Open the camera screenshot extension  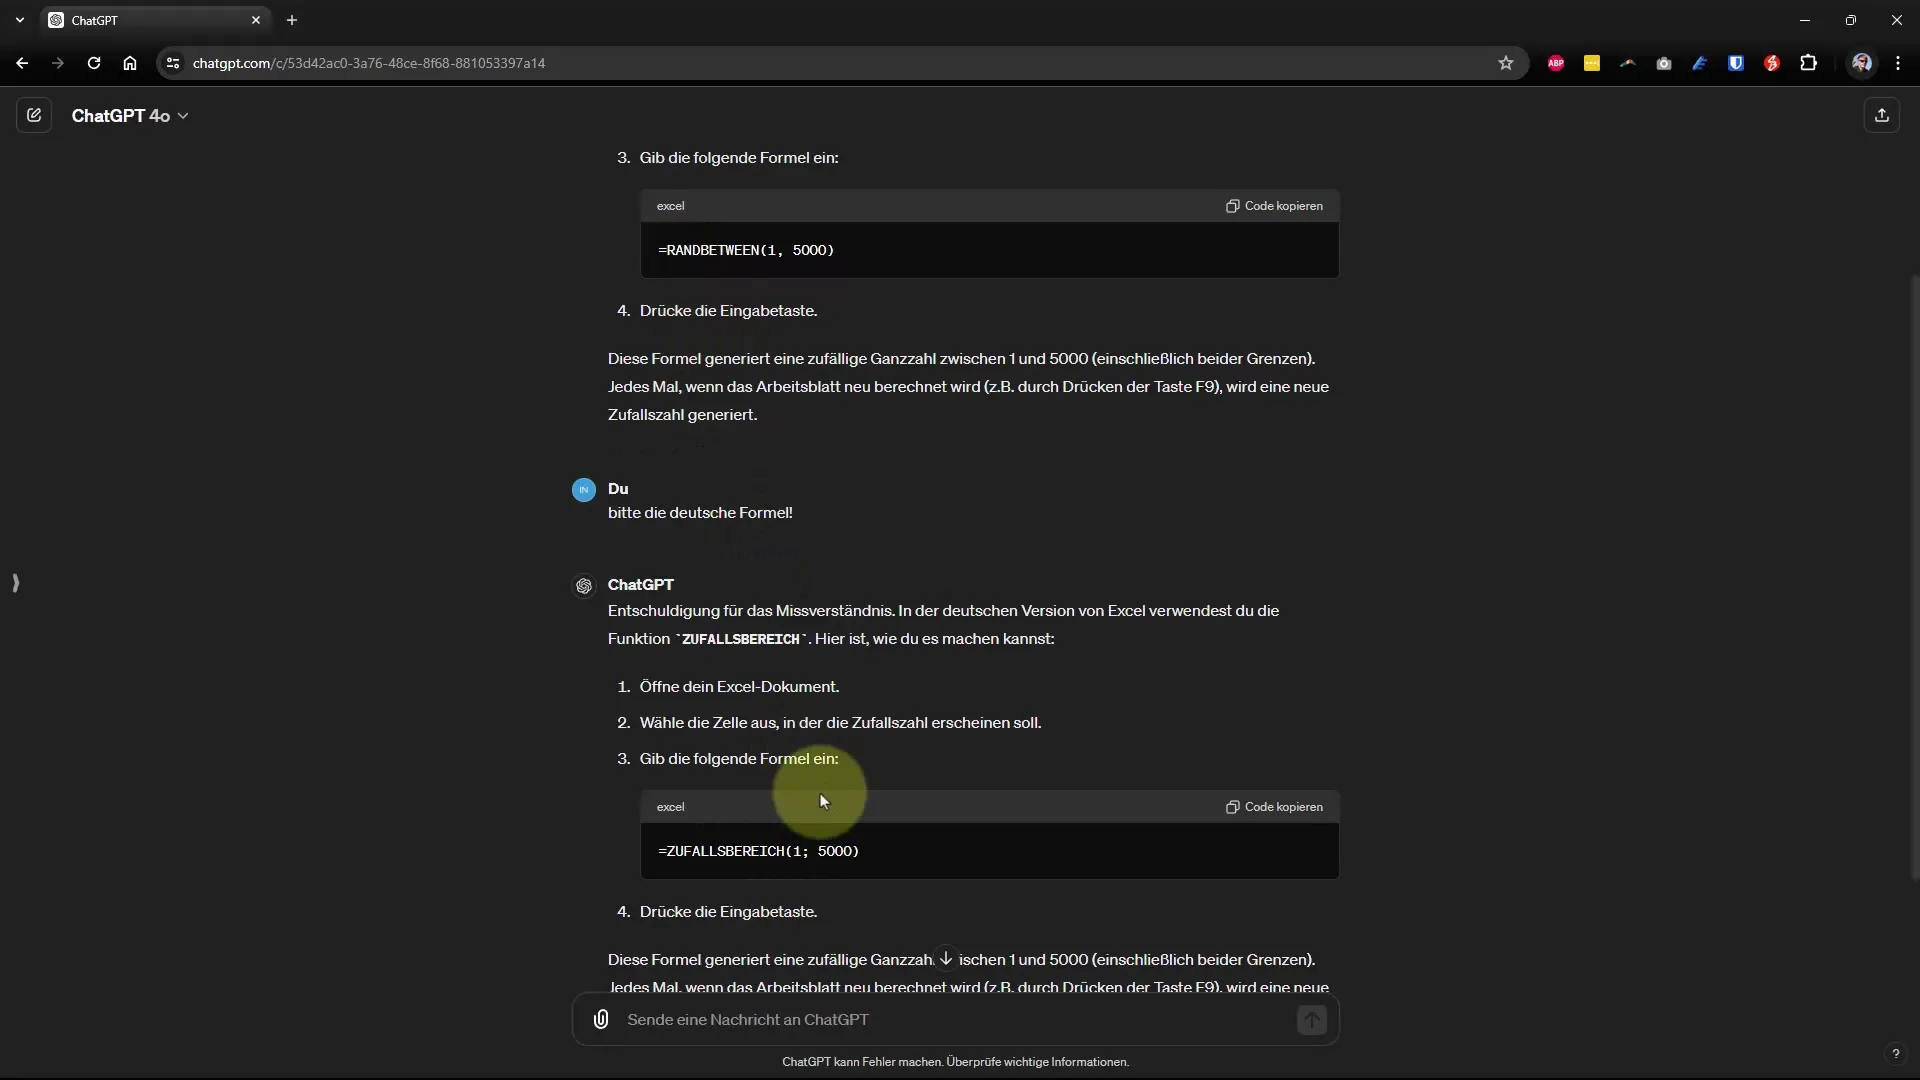1664,63
